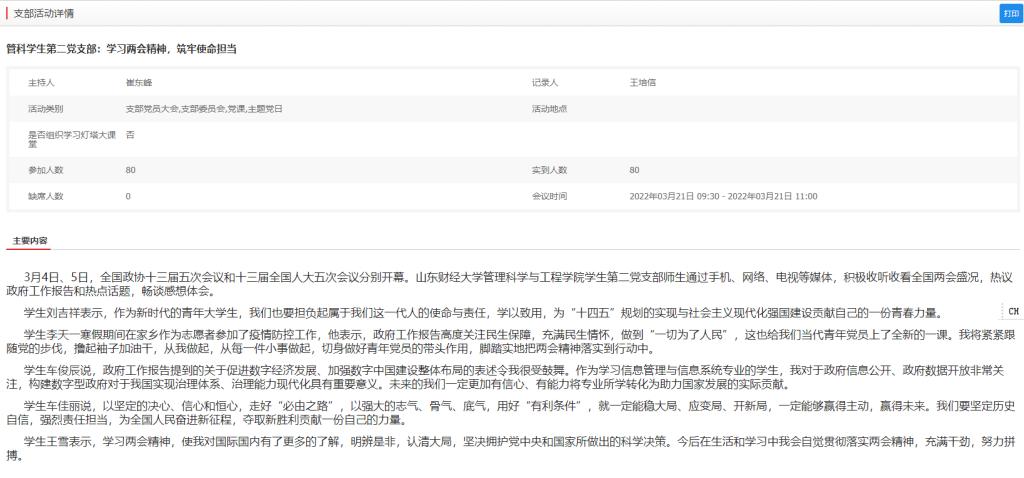Click the CH input method indicator
Screen dimensions: 1024x478
[x=1012, y=311]
